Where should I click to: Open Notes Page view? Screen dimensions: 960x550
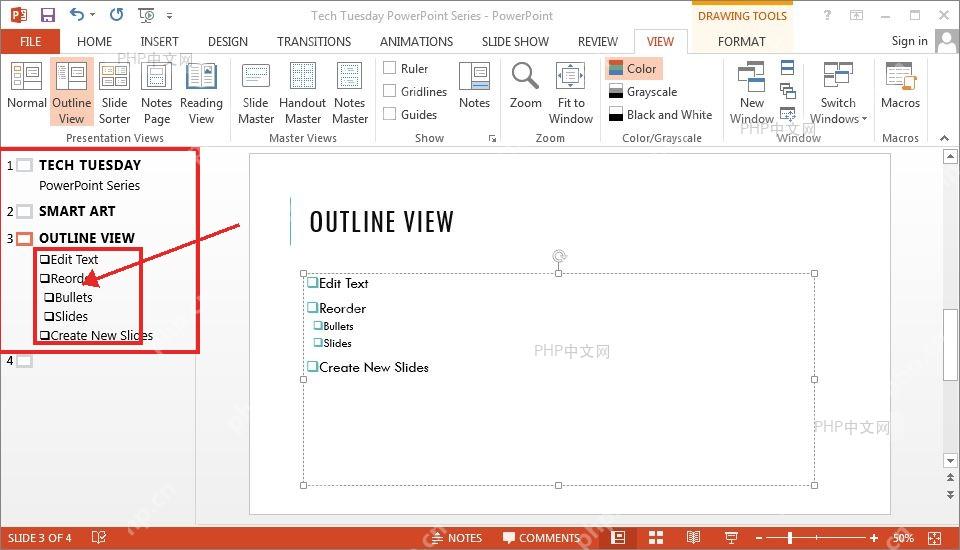(157, 92)
